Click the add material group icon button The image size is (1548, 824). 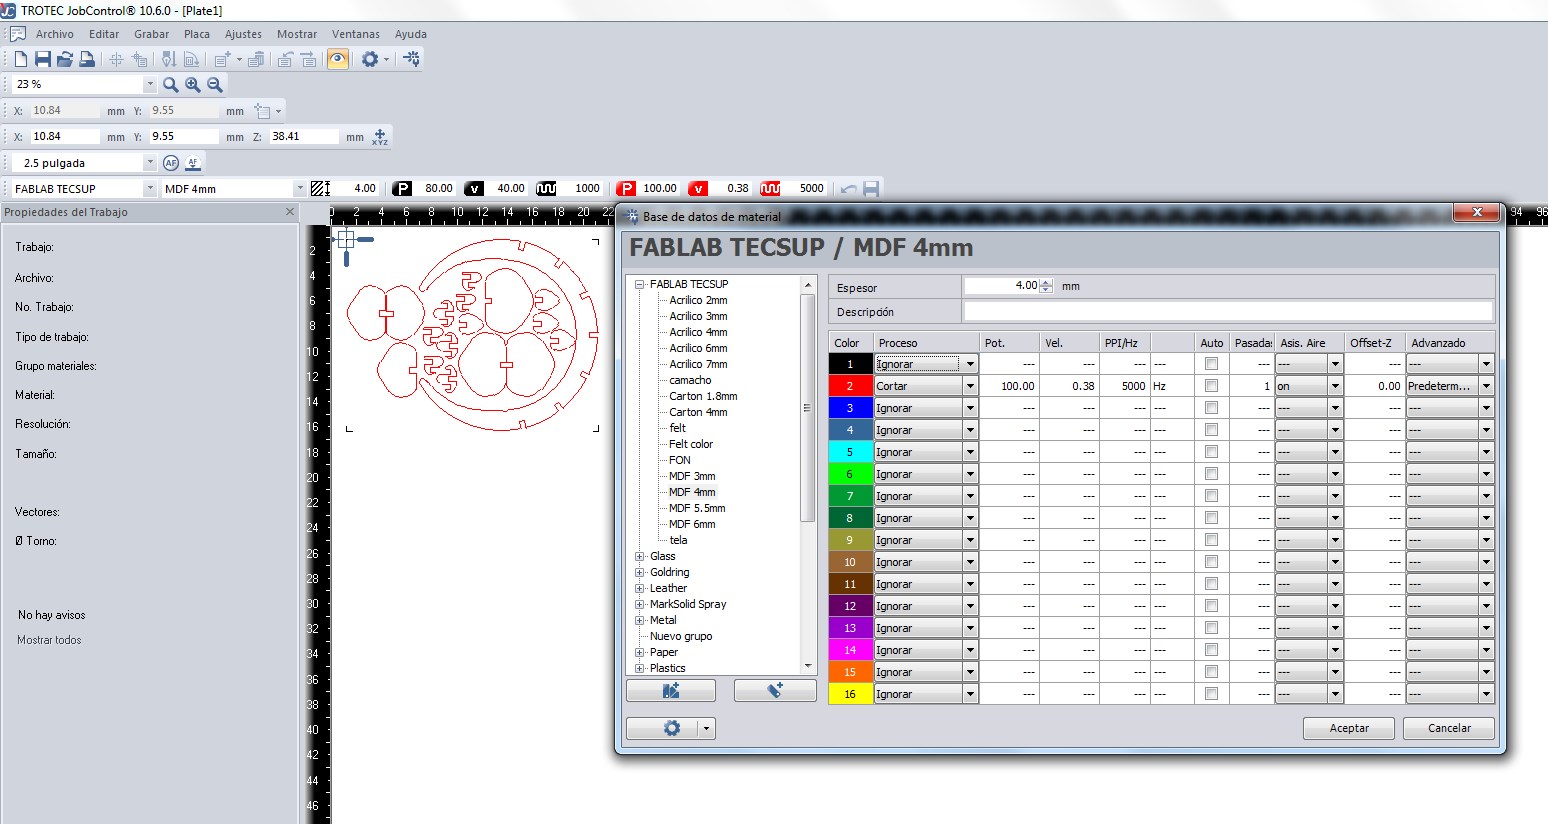[671, 690]
